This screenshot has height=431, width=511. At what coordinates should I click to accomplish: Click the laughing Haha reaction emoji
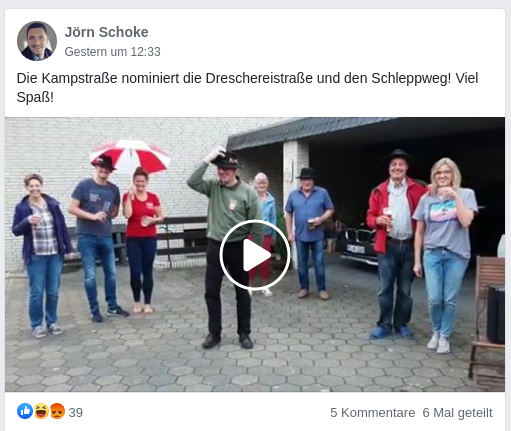point(41,411)
